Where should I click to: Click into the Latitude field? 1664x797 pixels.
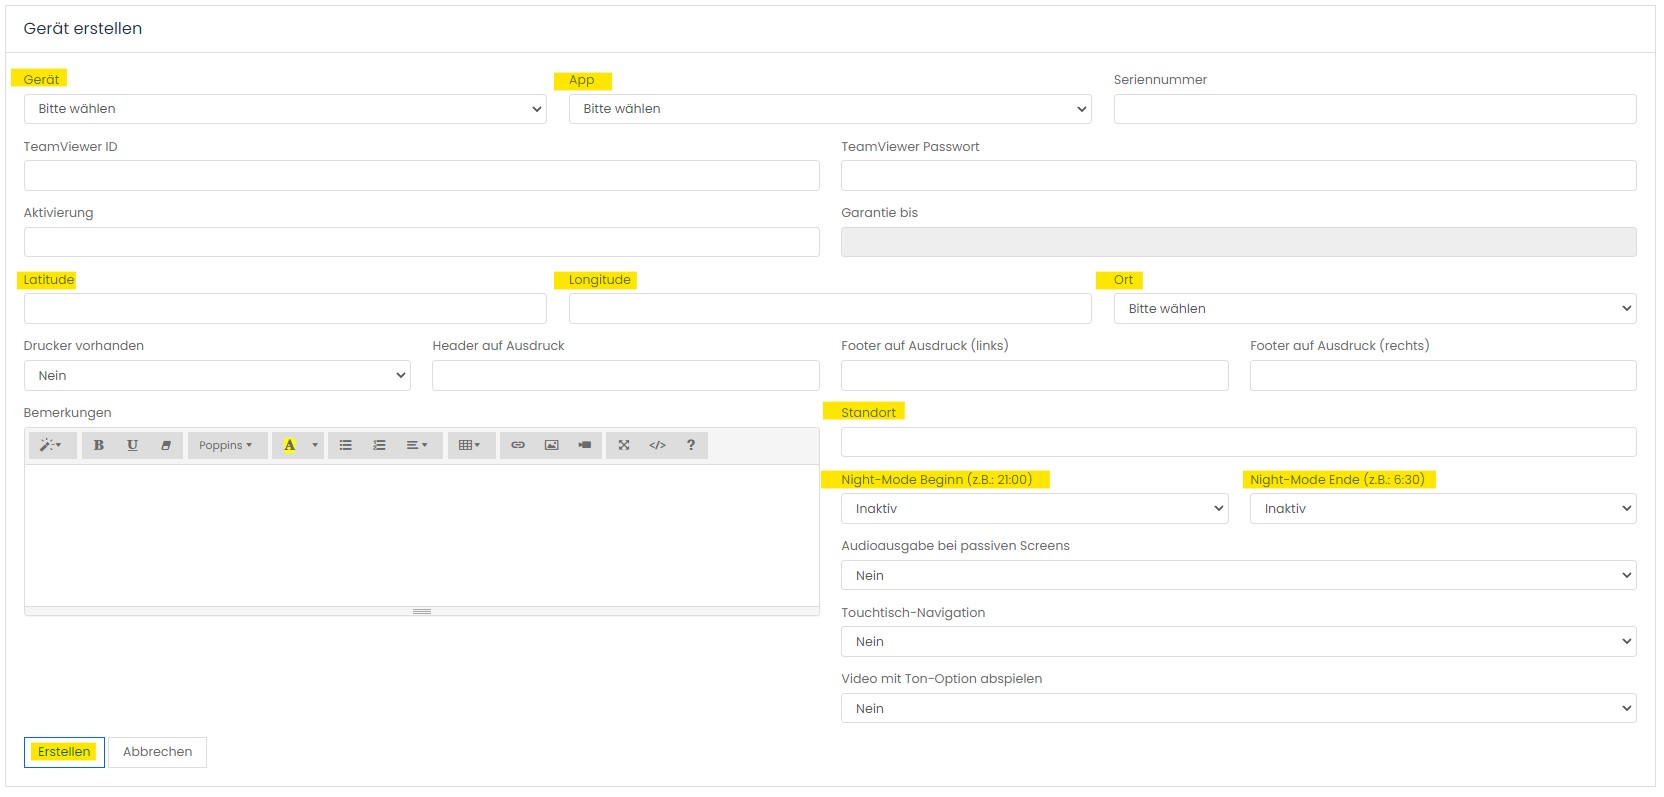[x=285, y=309]
